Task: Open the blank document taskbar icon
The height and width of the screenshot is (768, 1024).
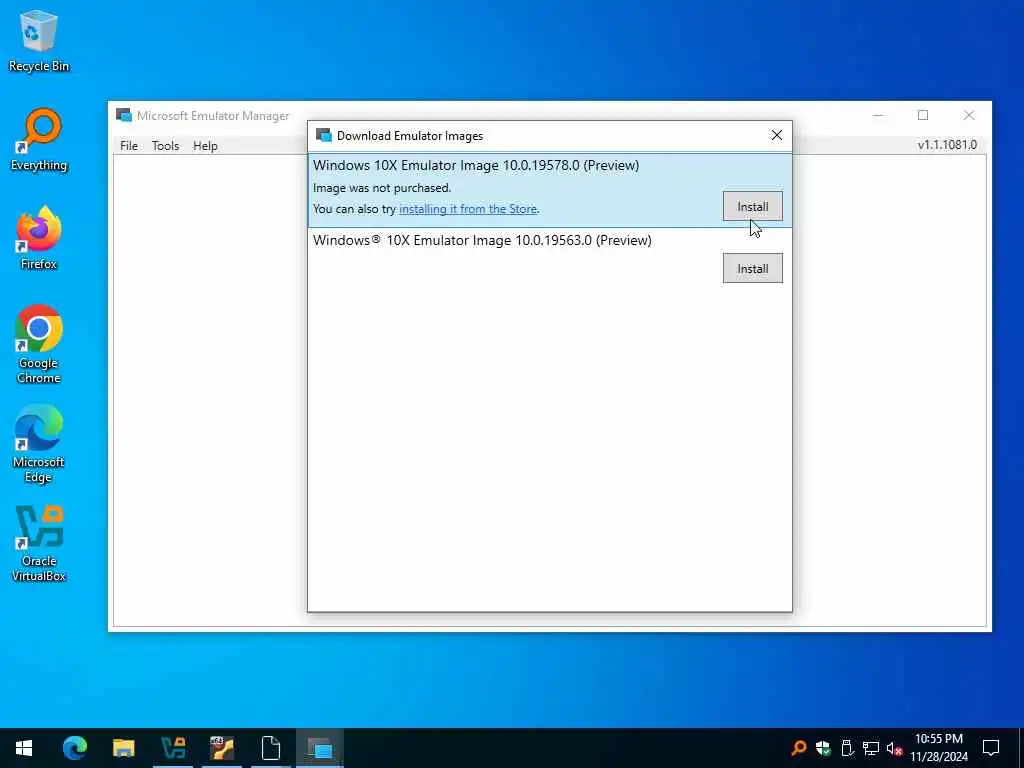Action: point(270,748)
